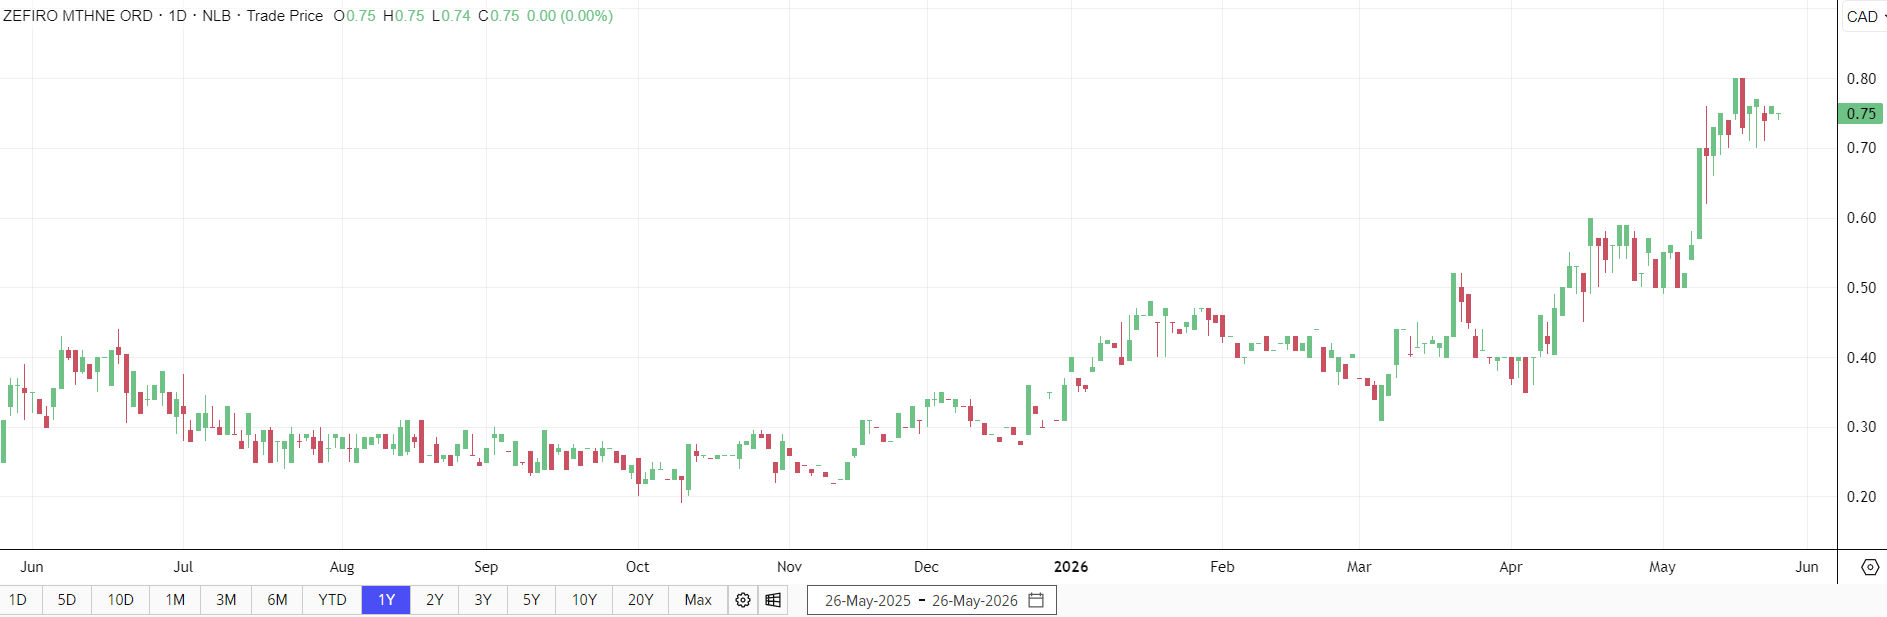
Task: Click the current price label 0.75
Action: coord(1861,114)
